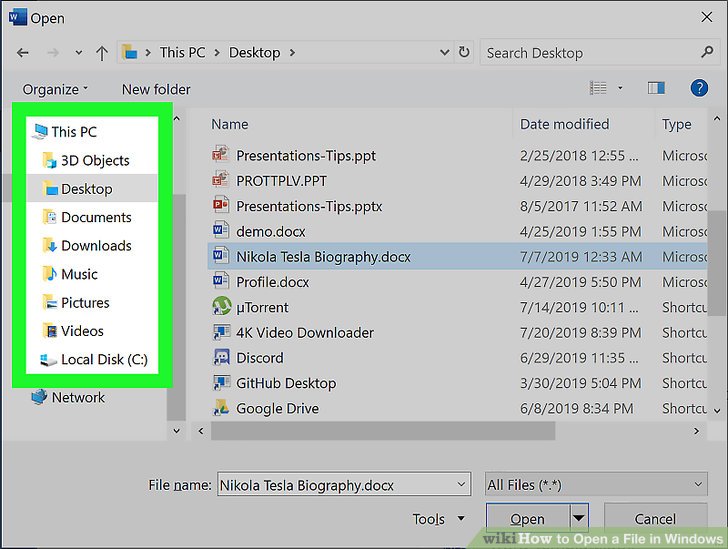Image resolution: width=728 pixels, height=549 pixels.
Task: Select Desktop in the address path
Action: click(x=254, y=52)
